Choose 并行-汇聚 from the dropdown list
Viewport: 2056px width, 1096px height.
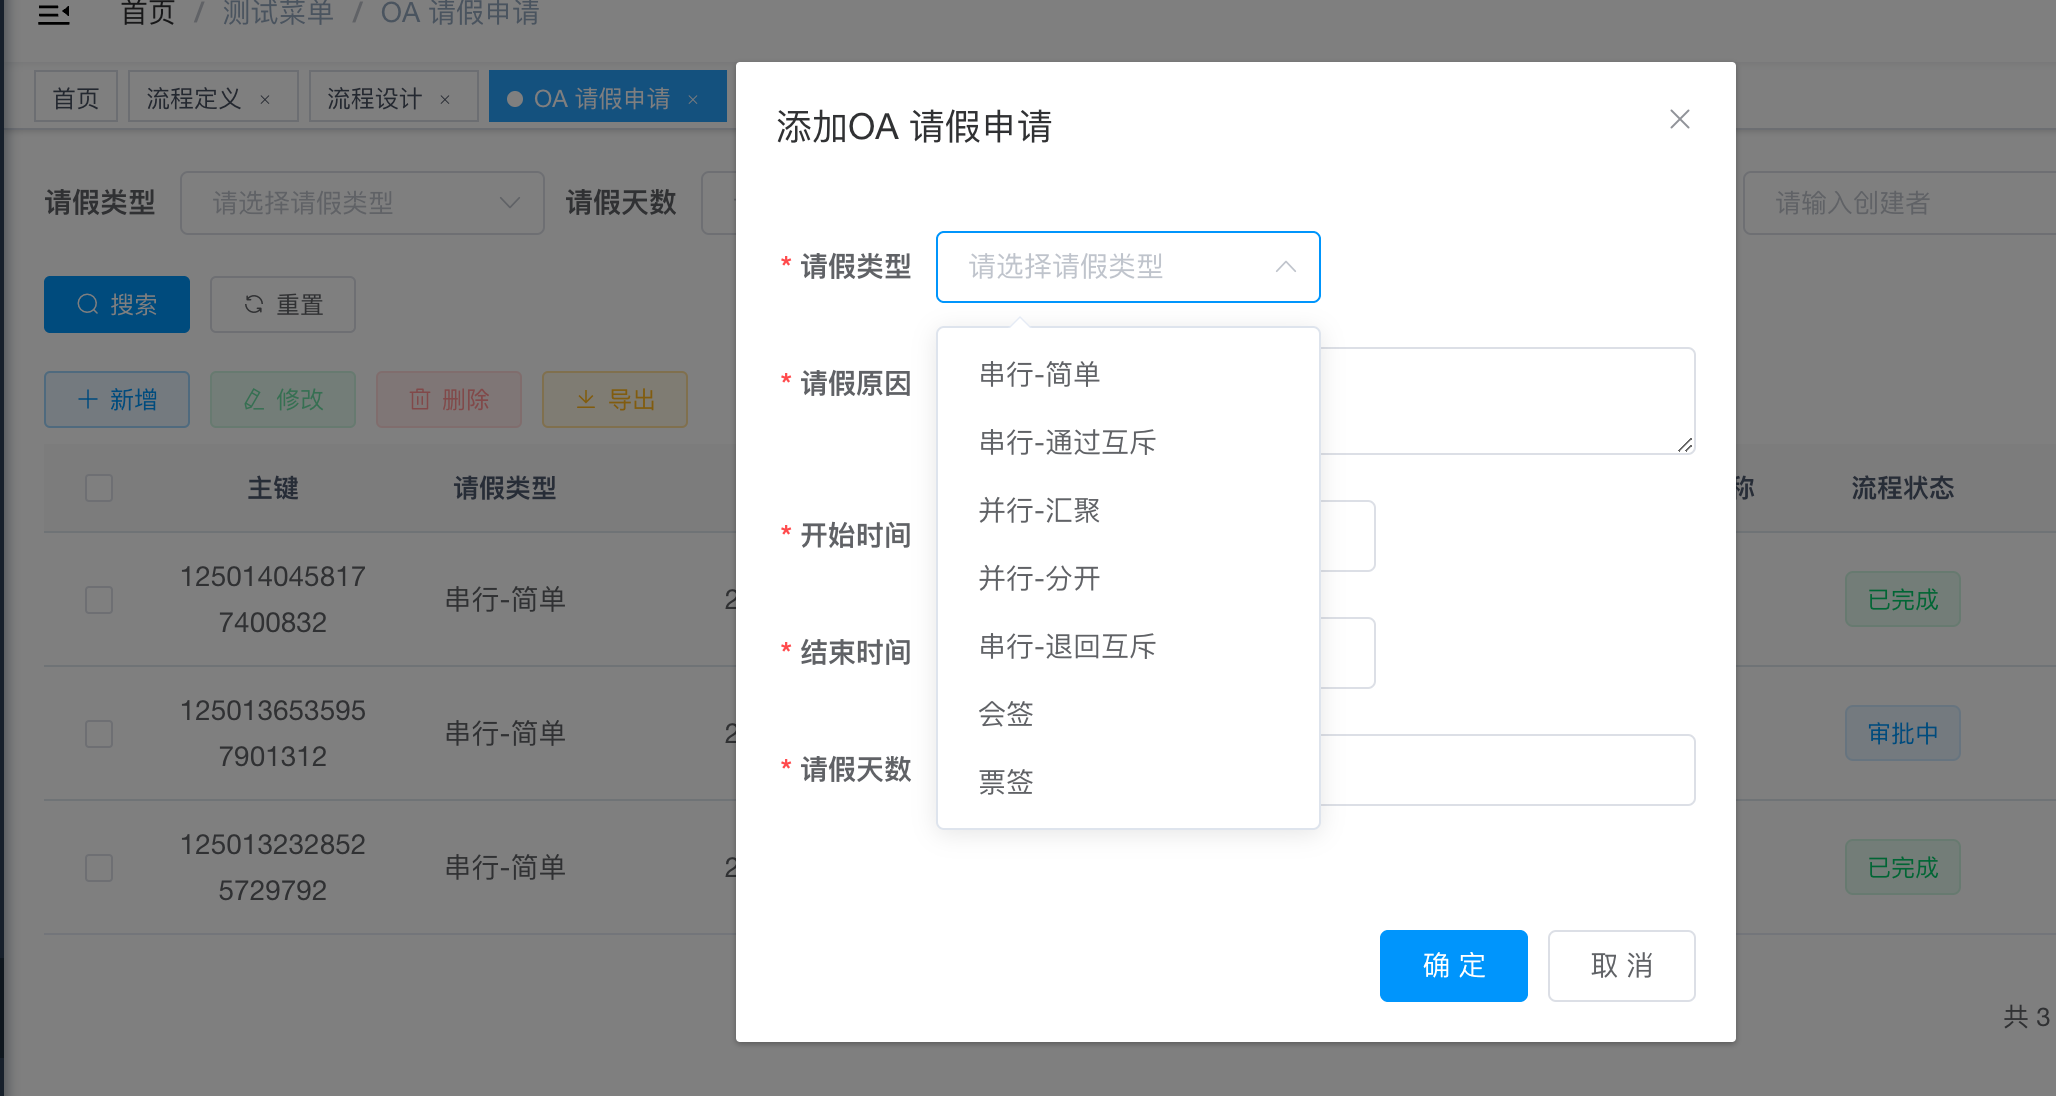click(x=1039, y=511)
